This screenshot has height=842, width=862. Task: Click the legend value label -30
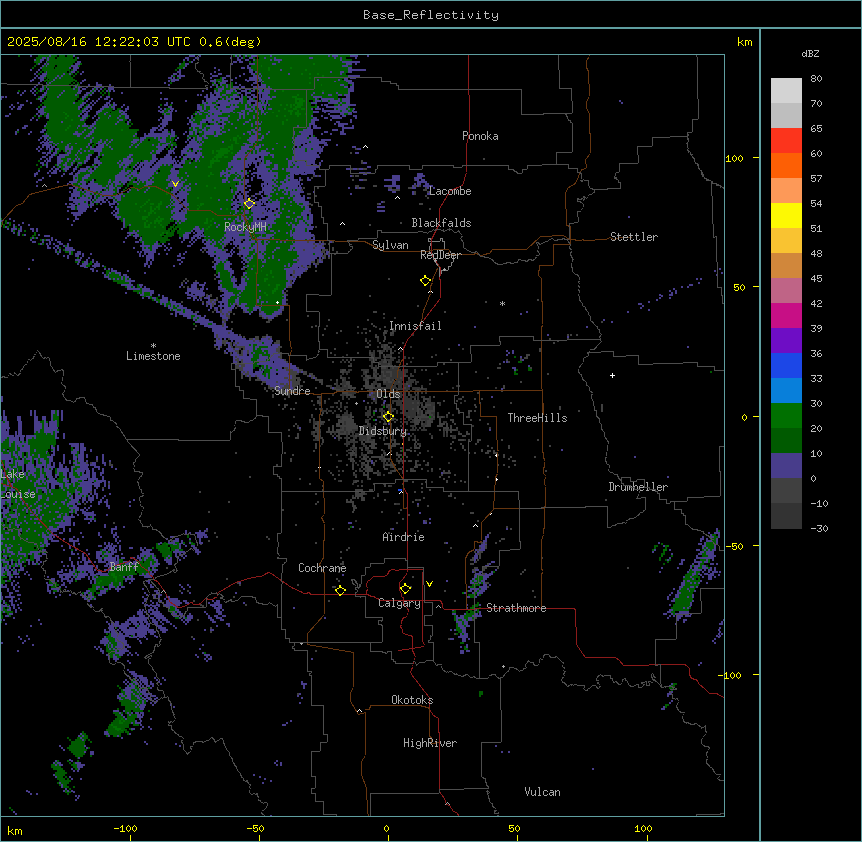click(819, 529)
